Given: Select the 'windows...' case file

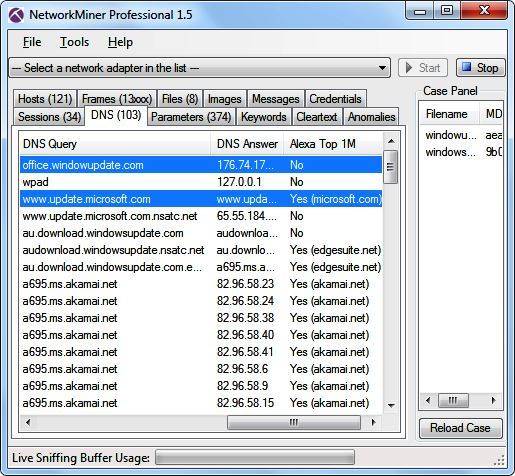Looking at the screenshot, I should coord(451,152).
